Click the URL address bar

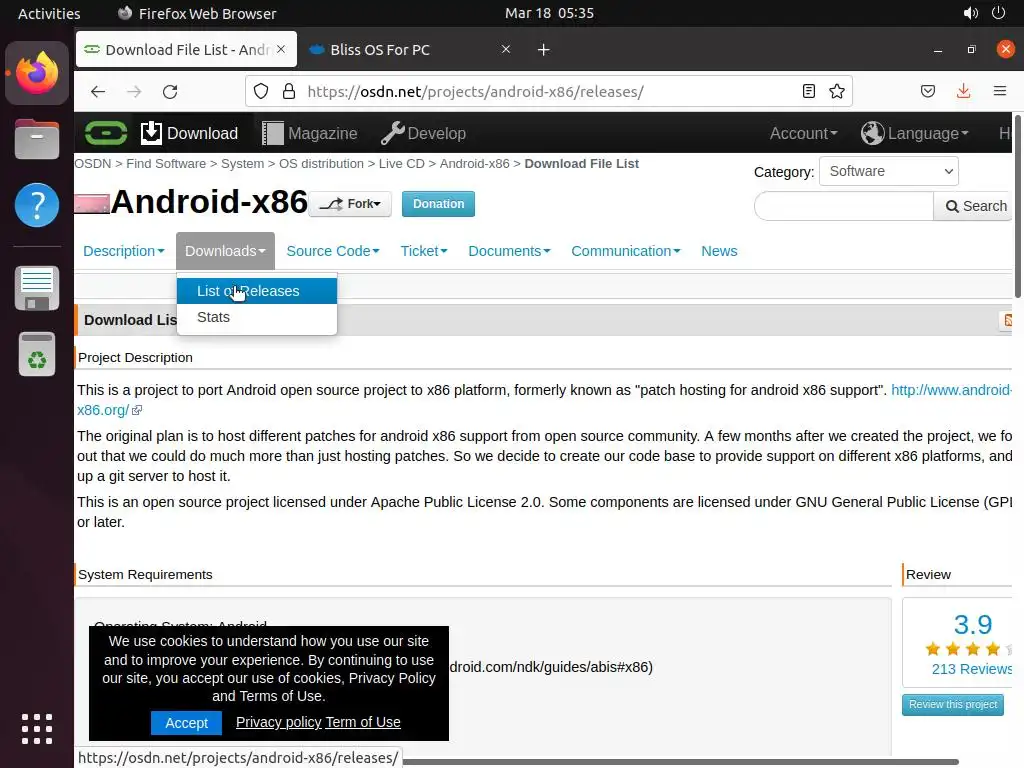coord(549,91)
